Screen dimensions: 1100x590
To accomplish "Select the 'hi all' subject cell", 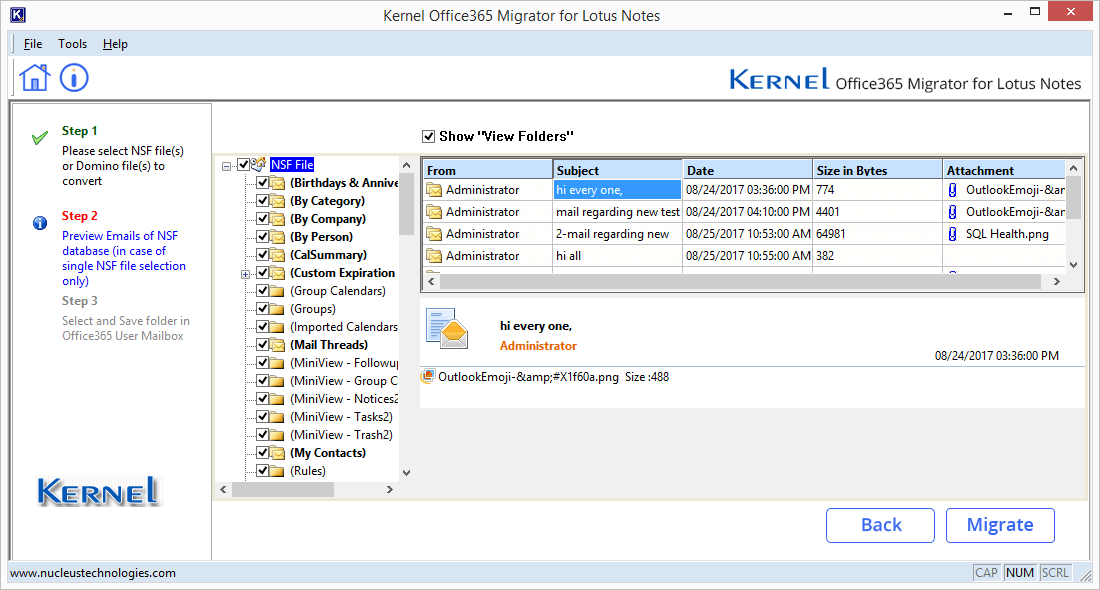I will [618, 256].
